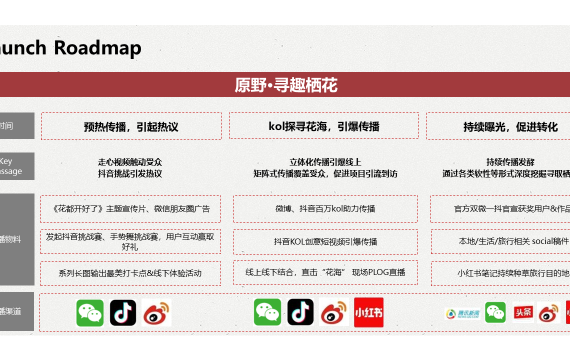Click the gray Key message row label
This screenshot has width=570, height=360.
tap(17, 166)
